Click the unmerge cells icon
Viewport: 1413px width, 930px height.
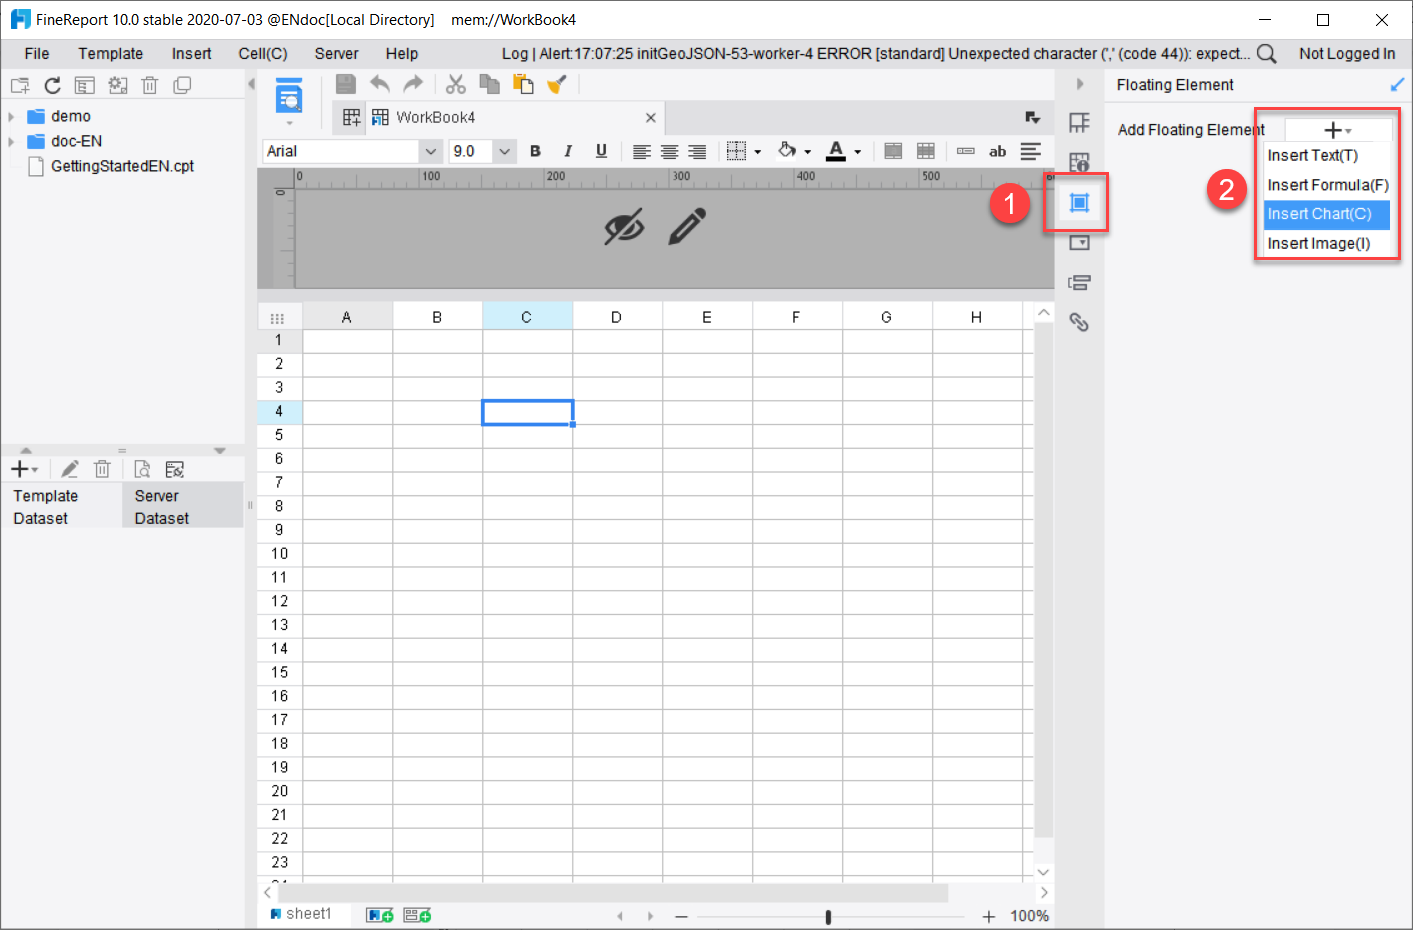coord(926,151)
